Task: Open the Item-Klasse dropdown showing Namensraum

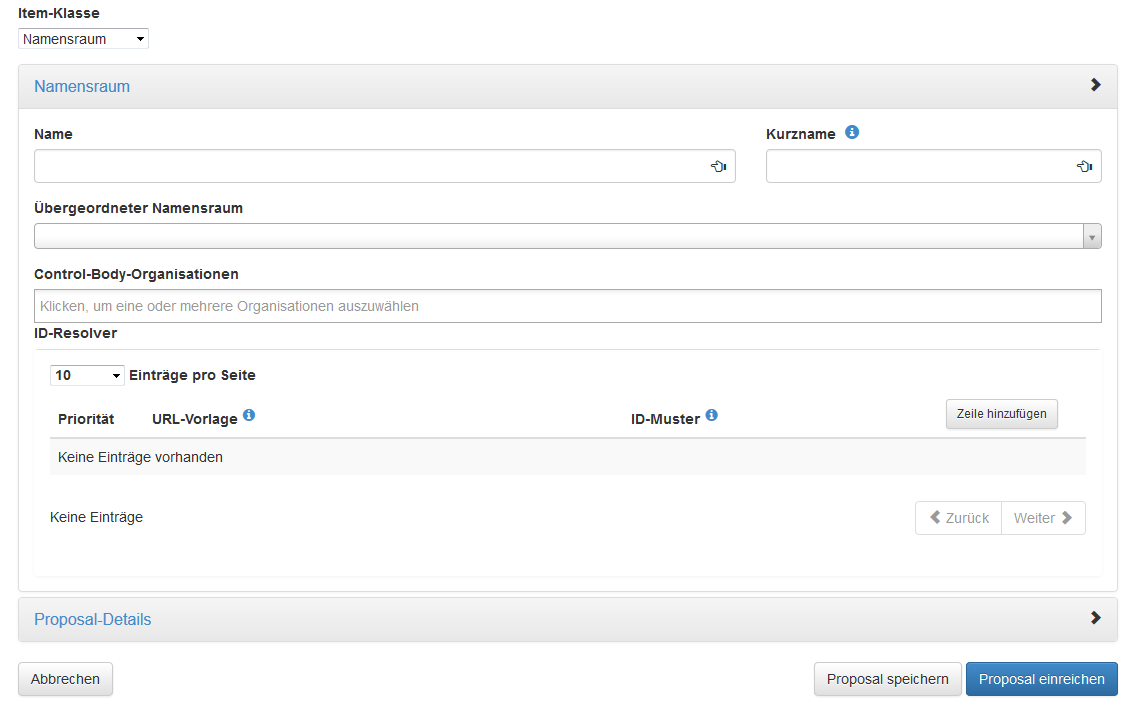Action: [x=83, y=39]
